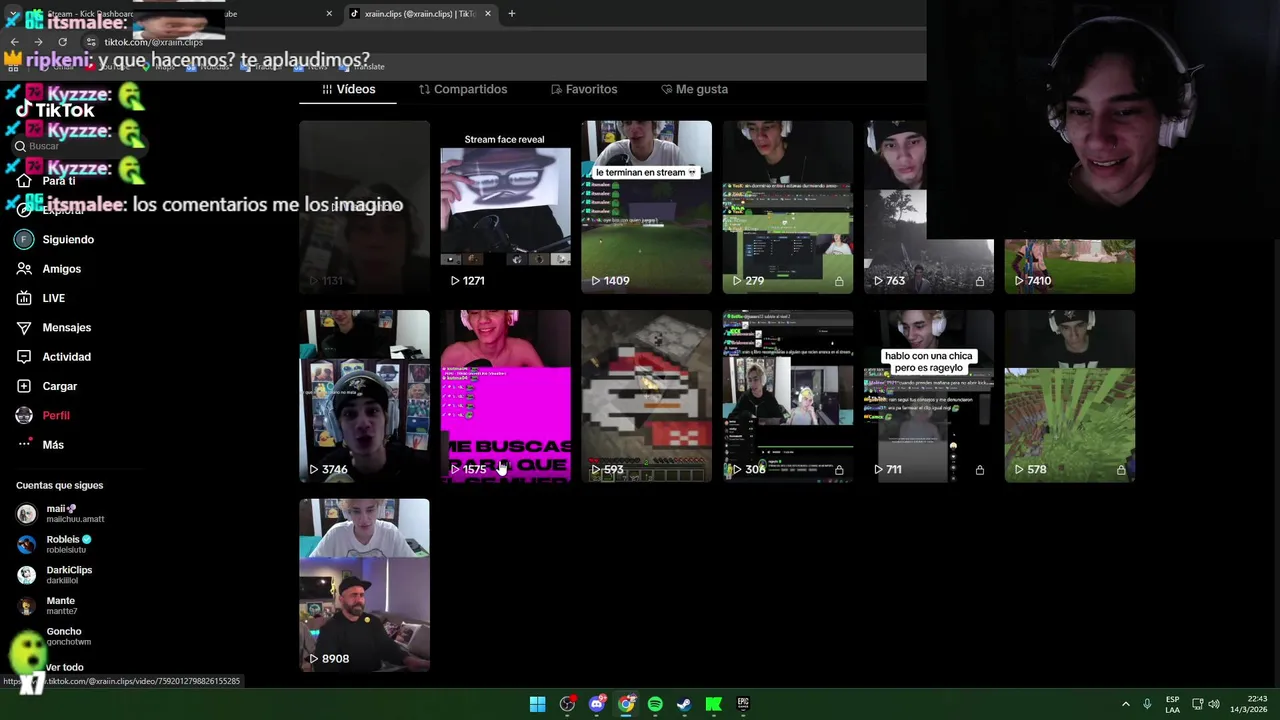Open Actividad notifications in sidebar

[54, 357]
